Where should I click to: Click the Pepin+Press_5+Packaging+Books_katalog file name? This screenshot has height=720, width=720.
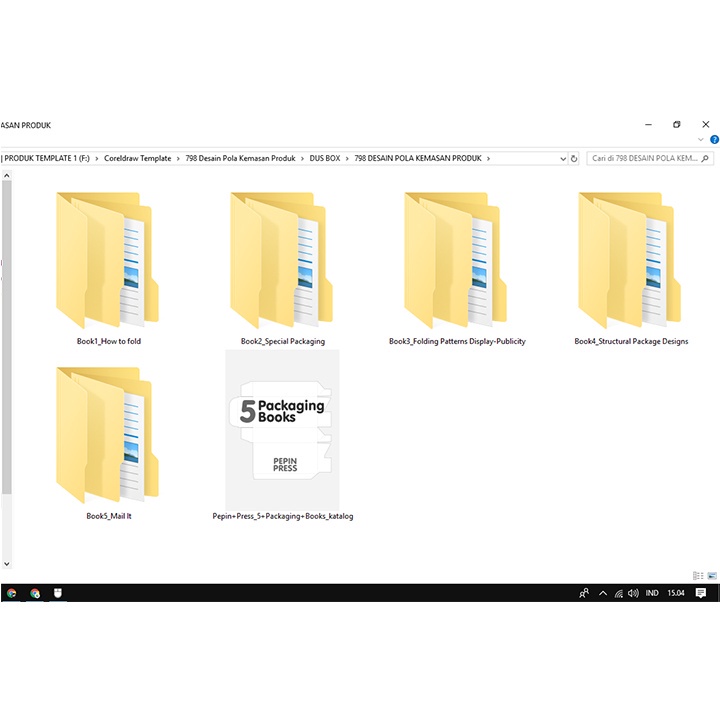[x=283, y=516]
